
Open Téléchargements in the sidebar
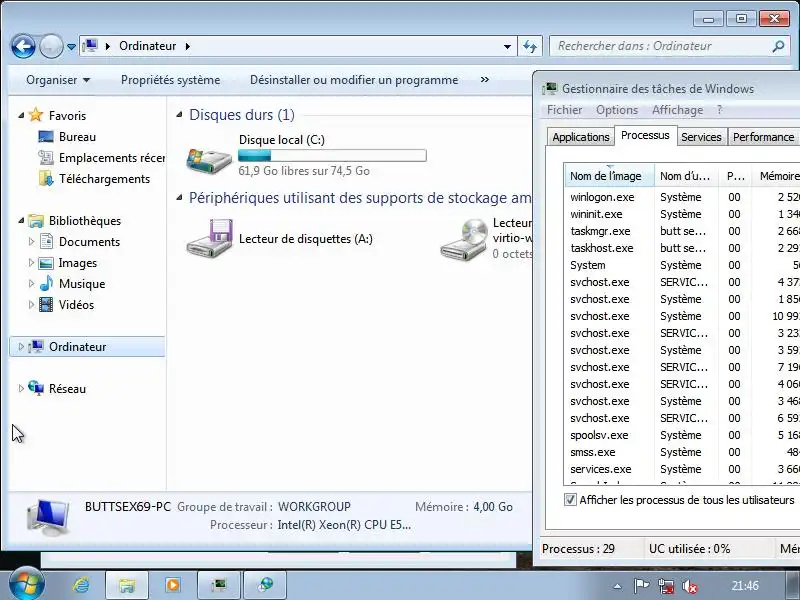94,179
